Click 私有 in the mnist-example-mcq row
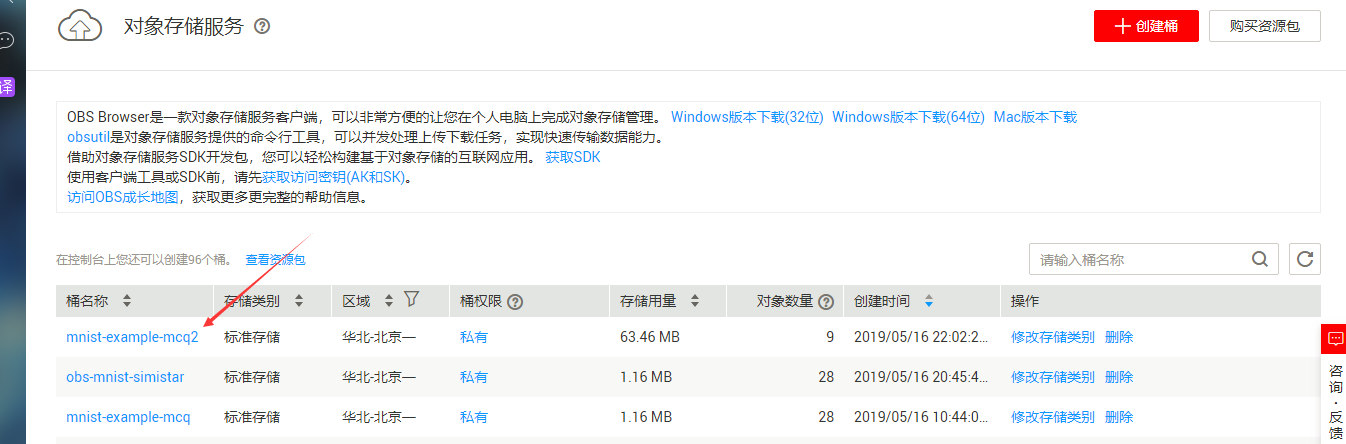The height and width of the screenshot is (444, 1346). click(x=474, y=417)
